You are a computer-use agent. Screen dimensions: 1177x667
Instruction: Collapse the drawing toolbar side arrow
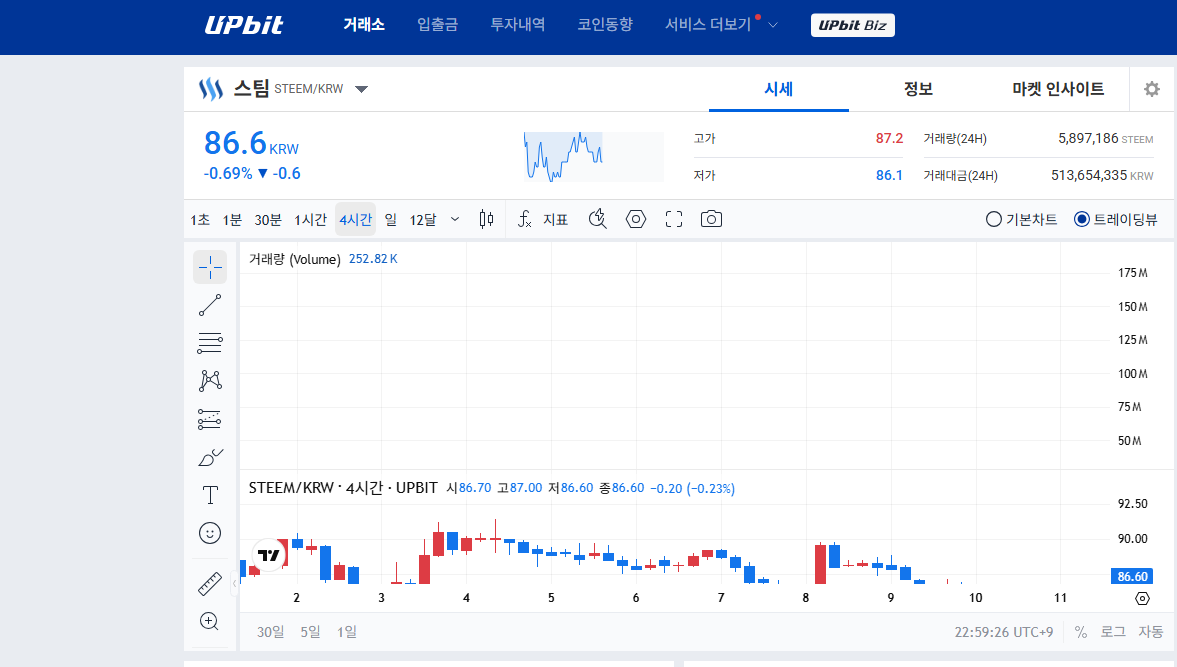234,583
